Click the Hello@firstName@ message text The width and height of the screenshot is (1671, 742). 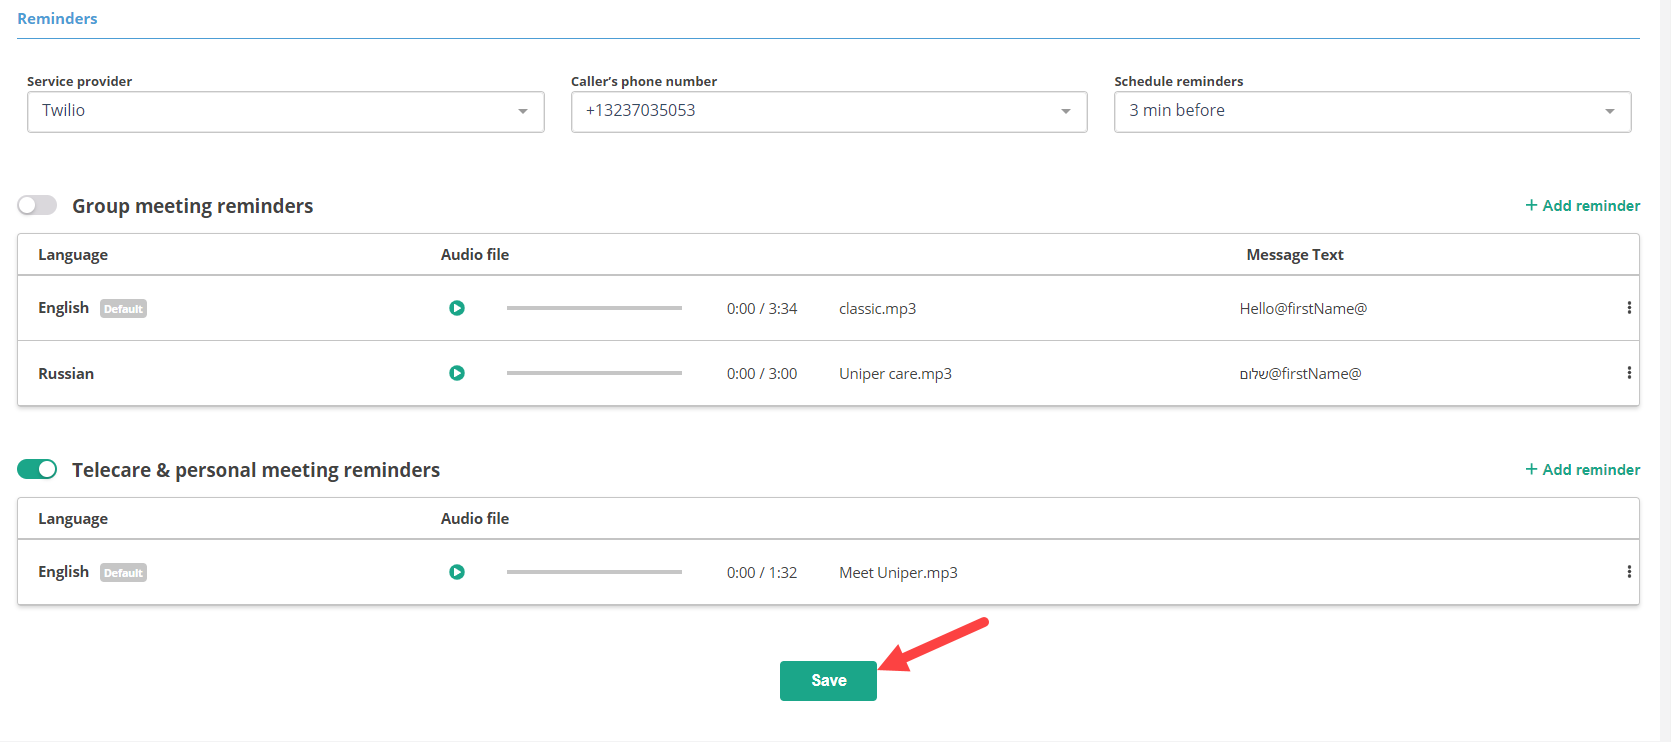[x=1302, y=308]
